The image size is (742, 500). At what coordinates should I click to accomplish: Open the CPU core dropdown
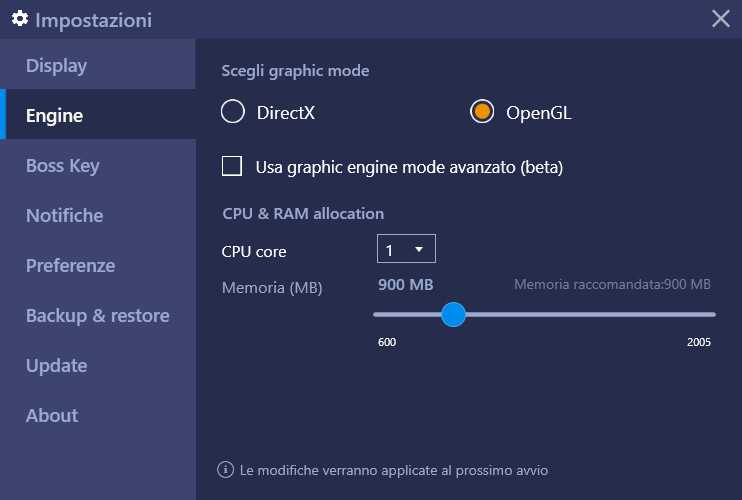click(406, 249)
